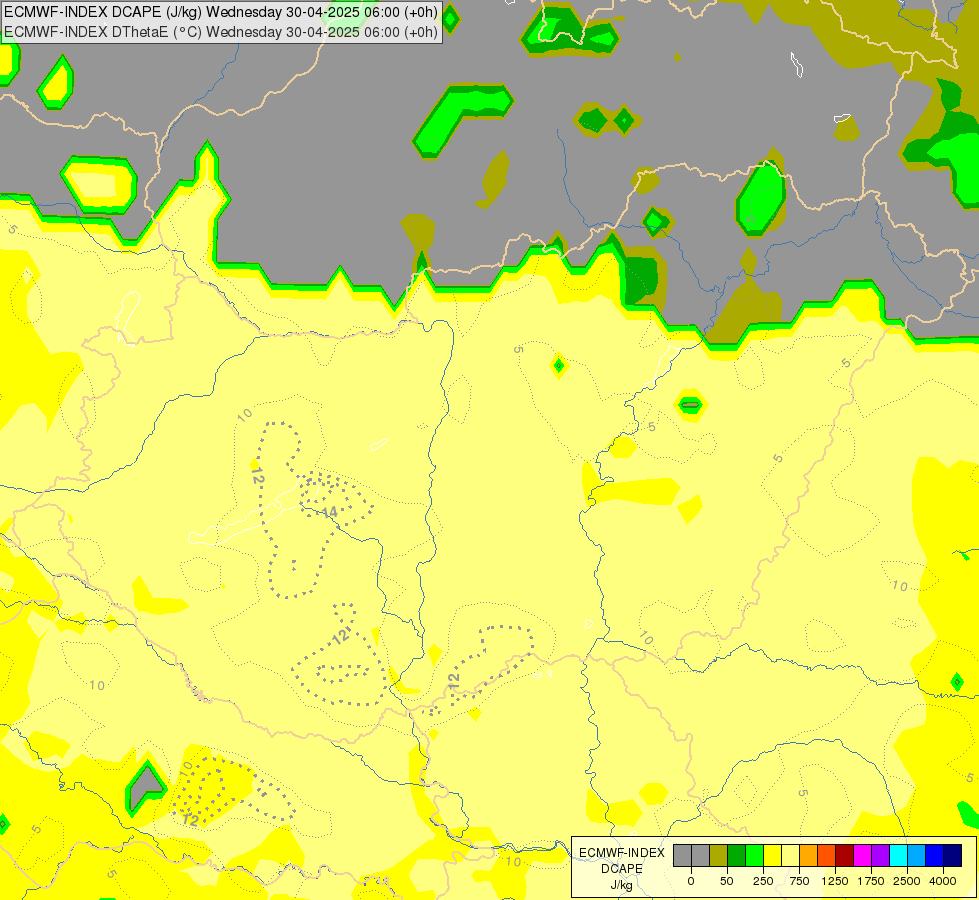Select the pure blue legend swatch
This screenshot has width=979, height=900.
(x=935, y=855)
